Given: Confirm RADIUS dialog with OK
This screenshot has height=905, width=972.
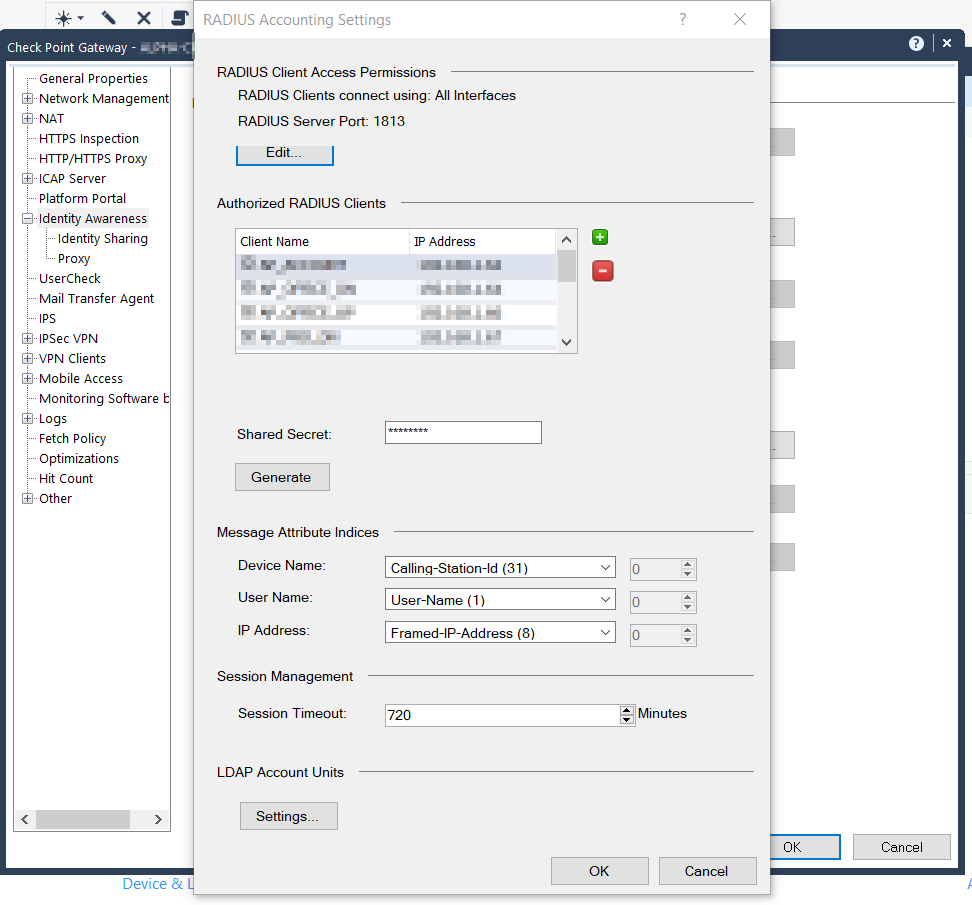Looking at the screenshot, I should point(599,871).
